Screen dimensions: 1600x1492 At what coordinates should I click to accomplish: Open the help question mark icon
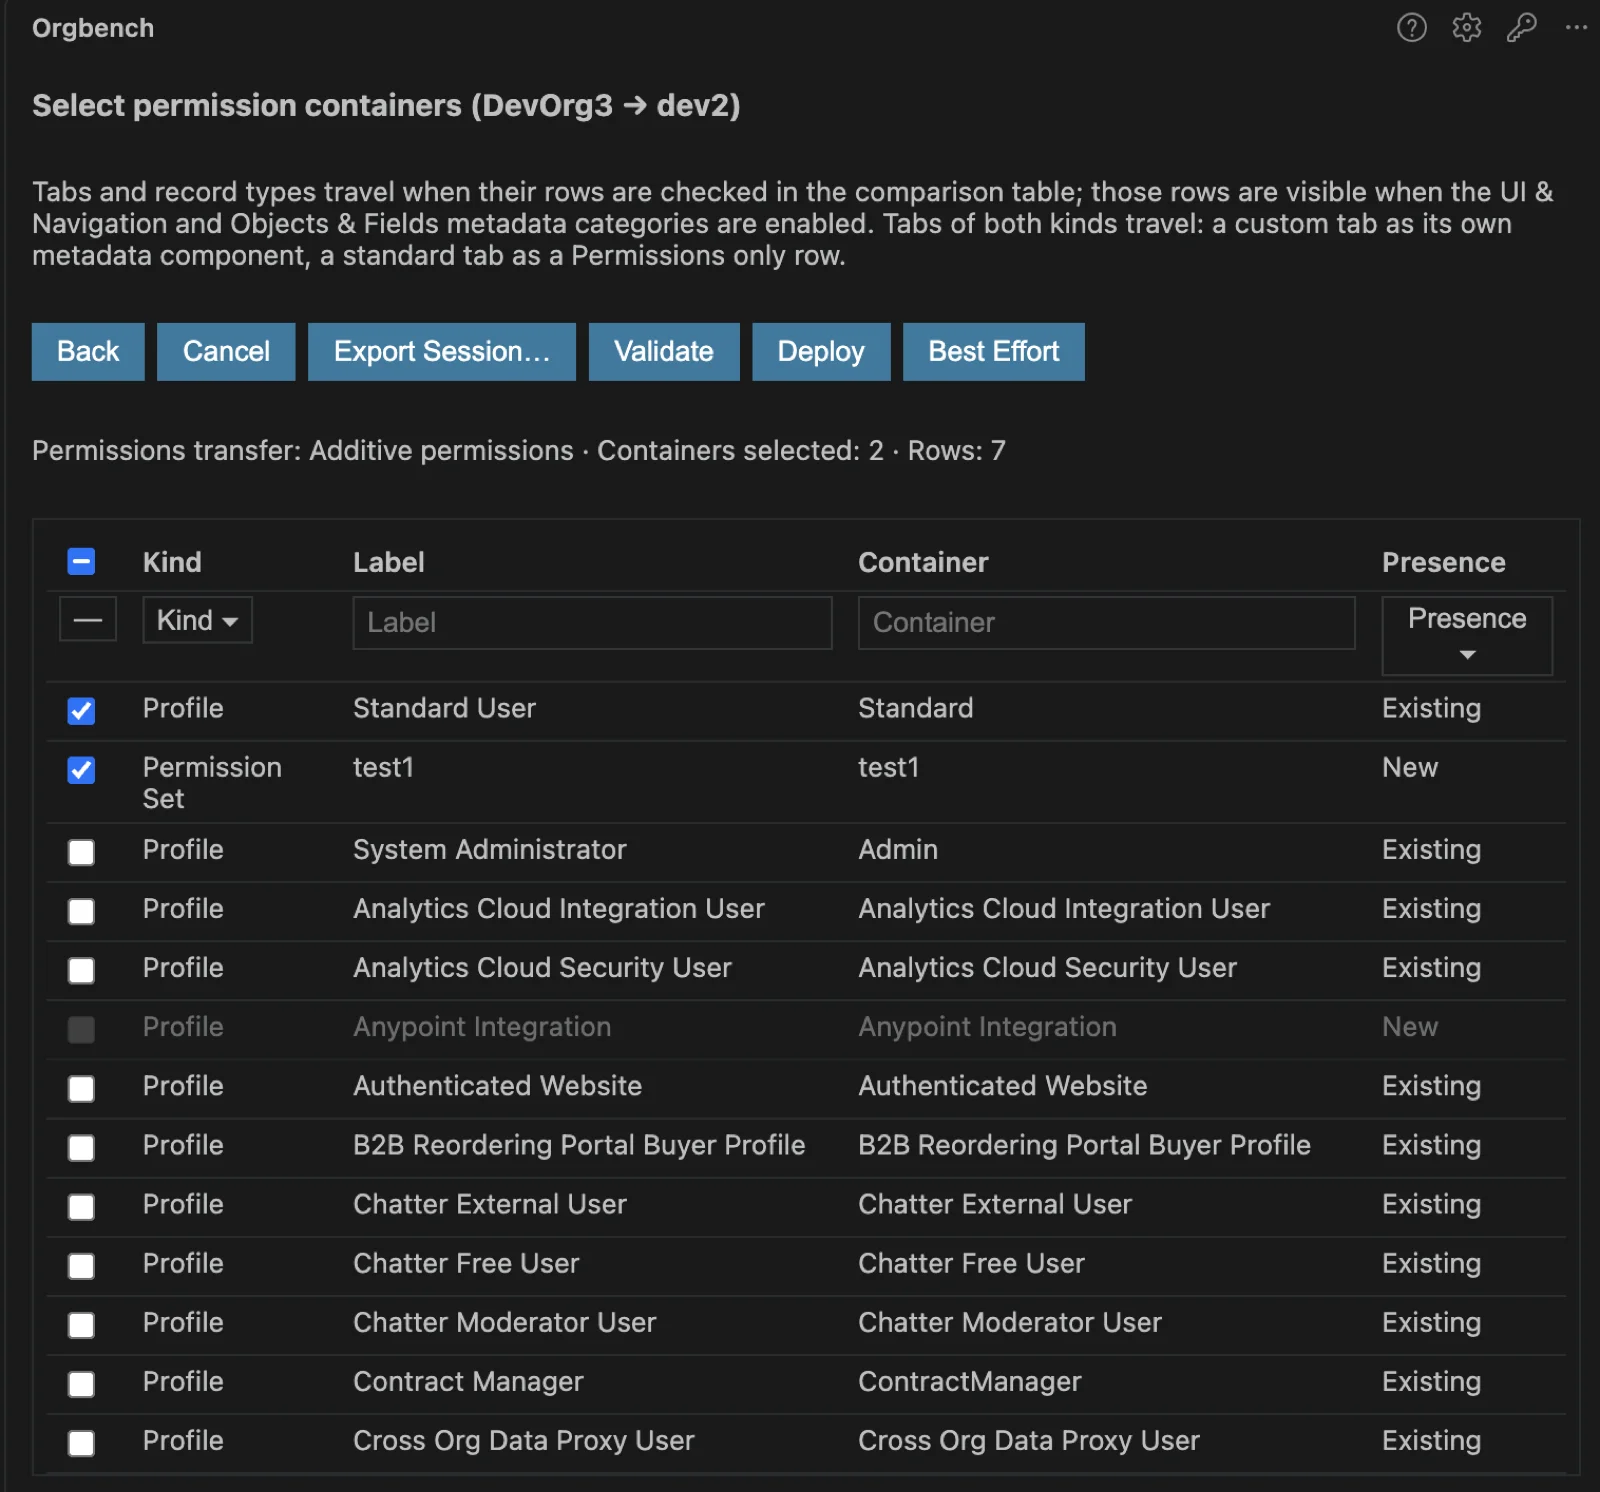[1411, 28]
